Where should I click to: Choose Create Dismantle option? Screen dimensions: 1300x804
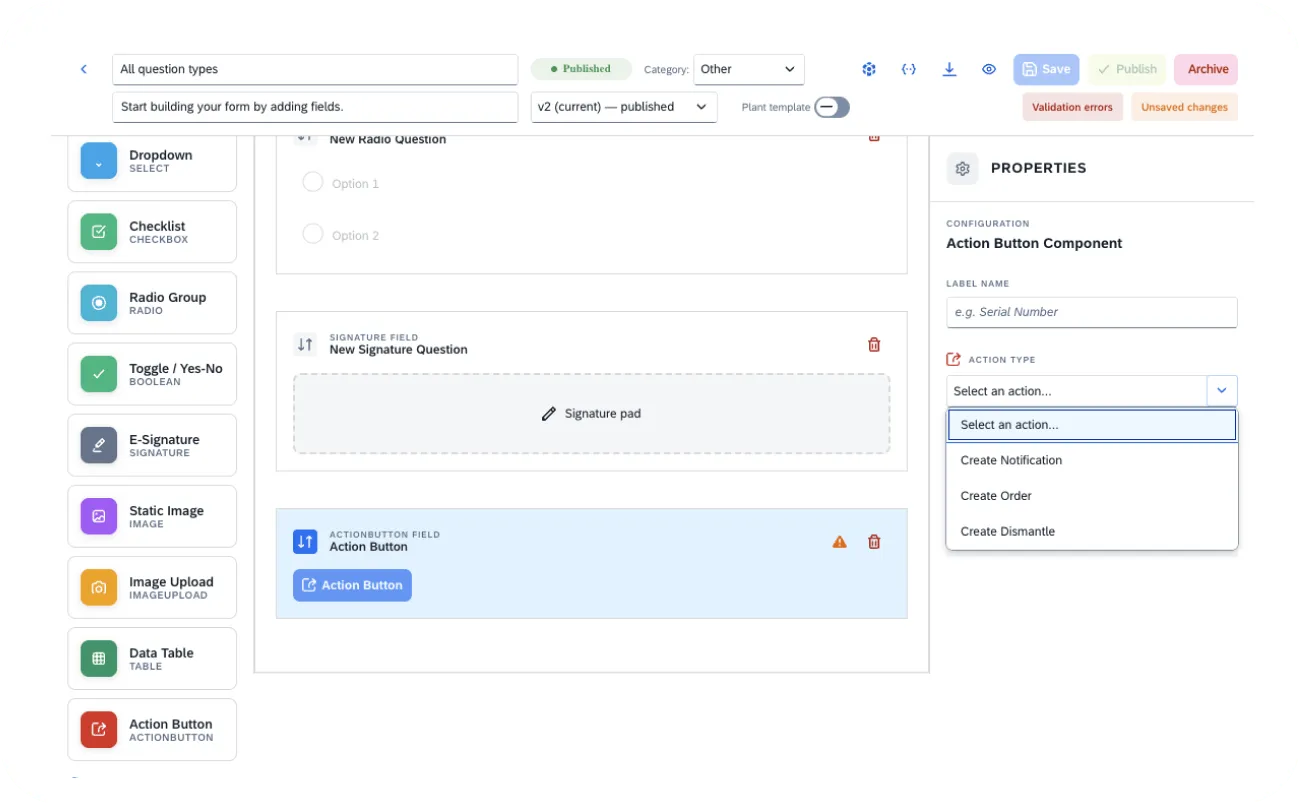coord(1092,531)
